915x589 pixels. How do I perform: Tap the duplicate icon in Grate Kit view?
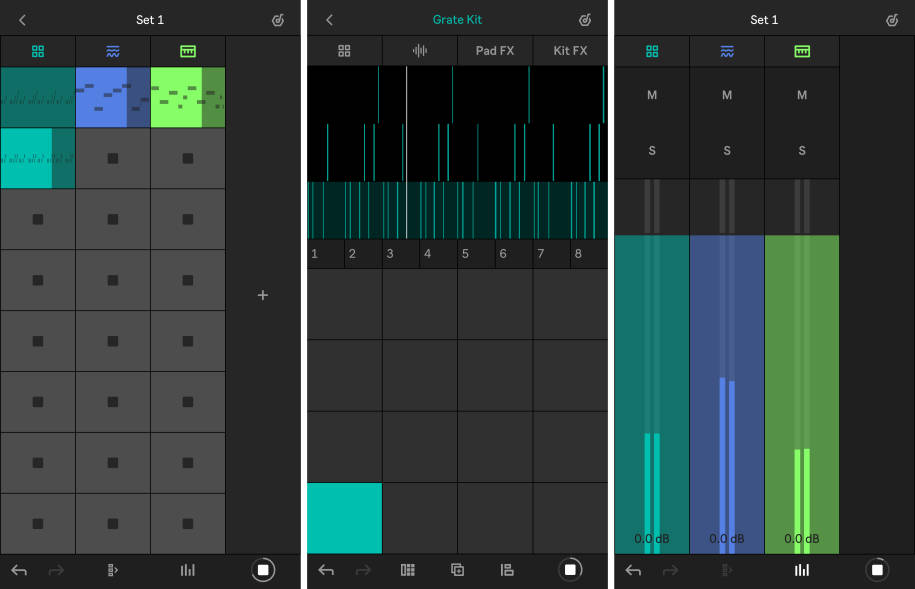[457, 570]
